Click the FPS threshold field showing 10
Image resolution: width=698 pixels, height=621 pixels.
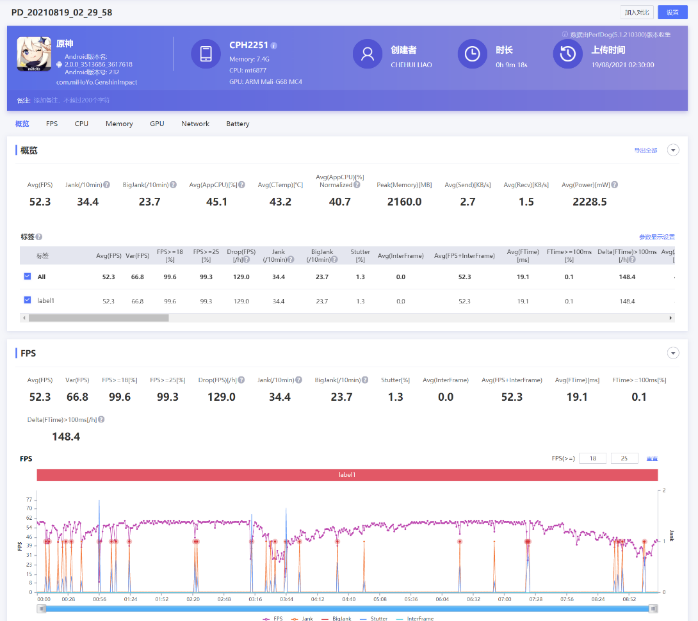(592, 458)
